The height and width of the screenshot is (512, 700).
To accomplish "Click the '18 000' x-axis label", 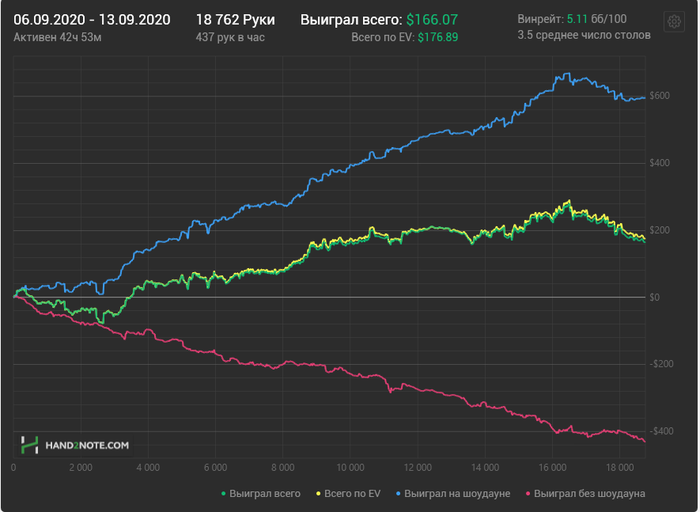I will [620, 468].
